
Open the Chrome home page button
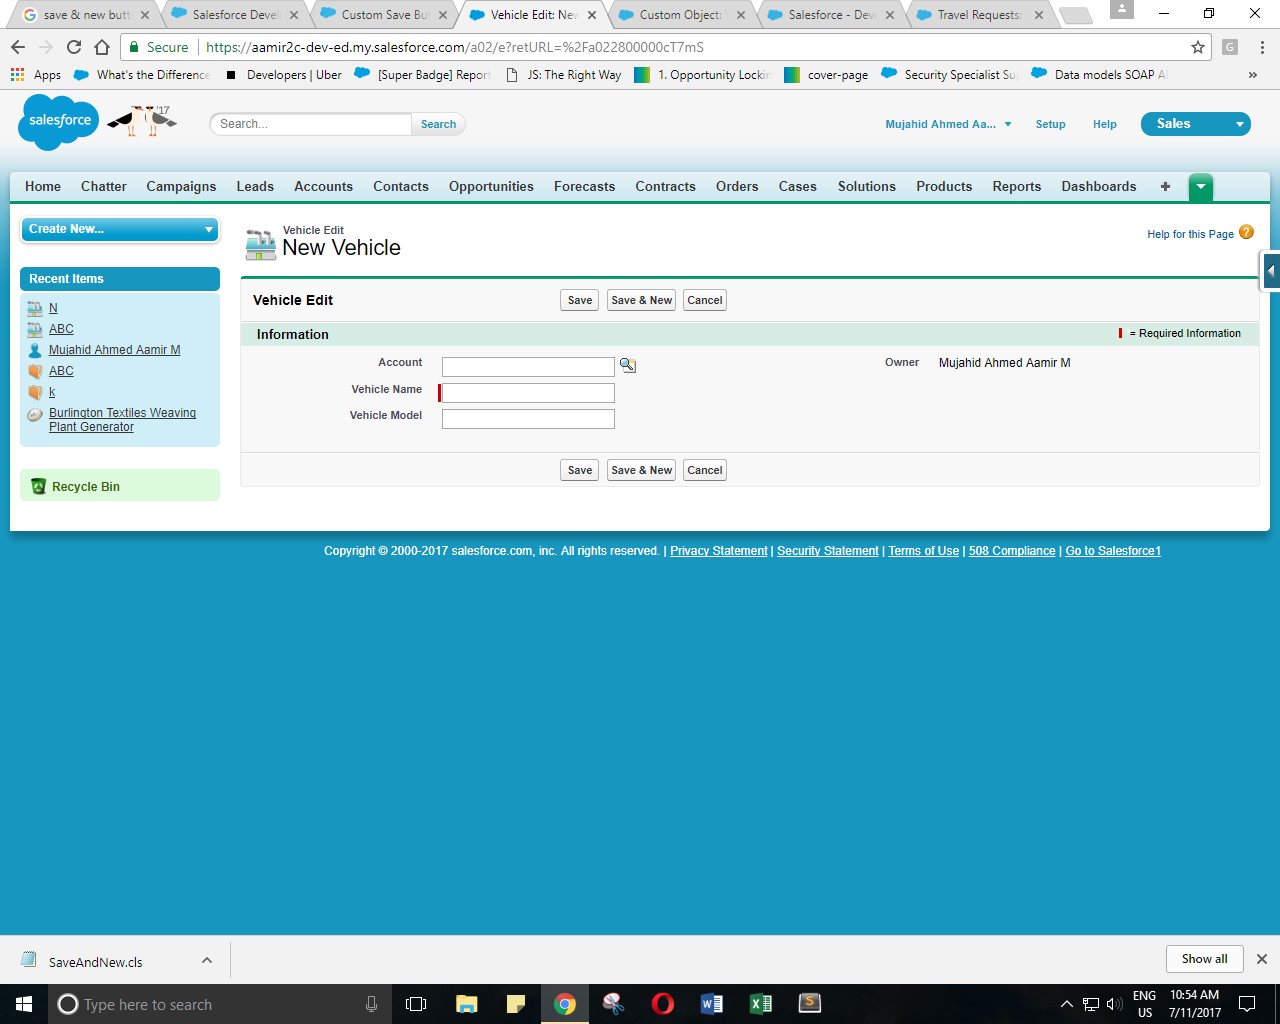pyautogui.click(x=102, y=47)
